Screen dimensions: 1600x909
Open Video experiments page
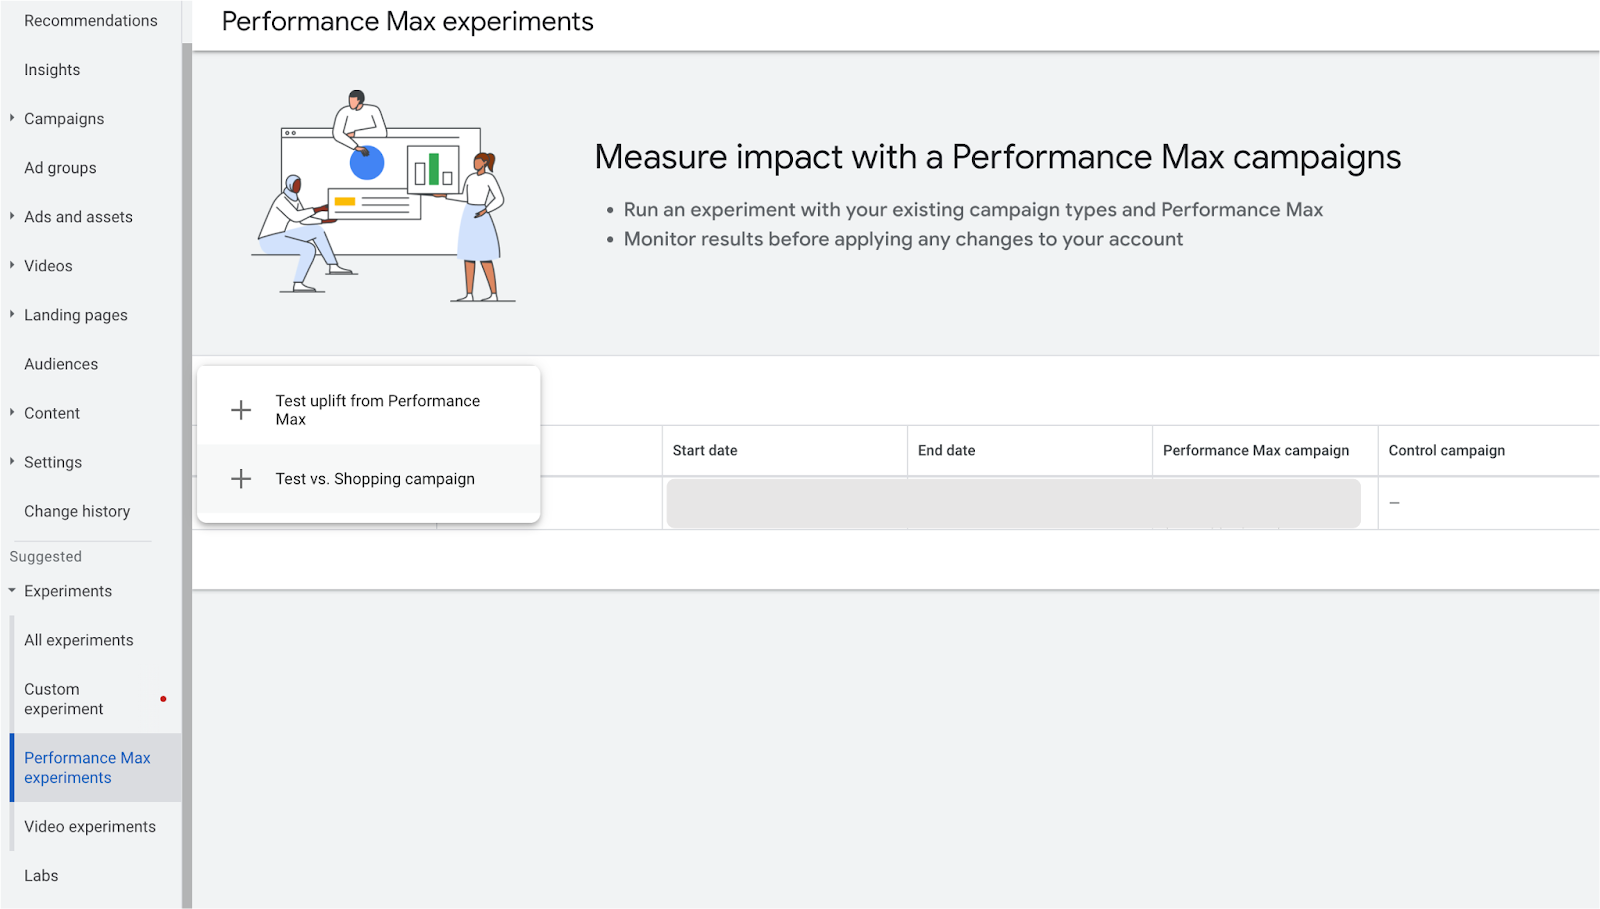90,827
